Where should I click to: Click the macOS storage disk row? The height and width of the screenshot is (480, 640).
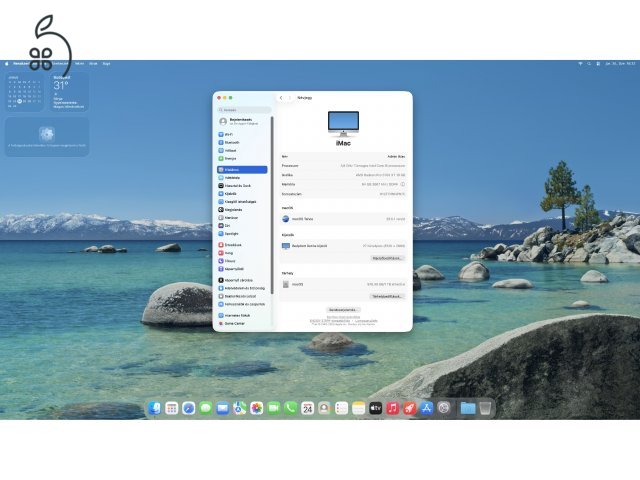(343, 284)
